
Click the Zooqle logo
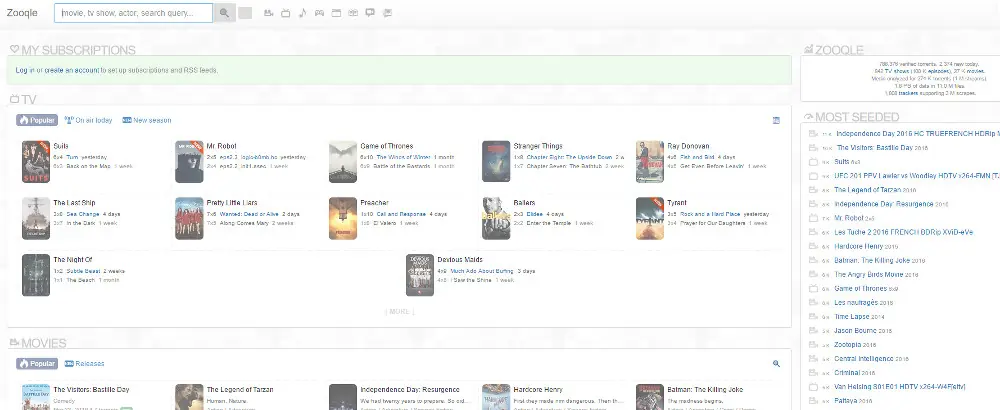[22, 13]
